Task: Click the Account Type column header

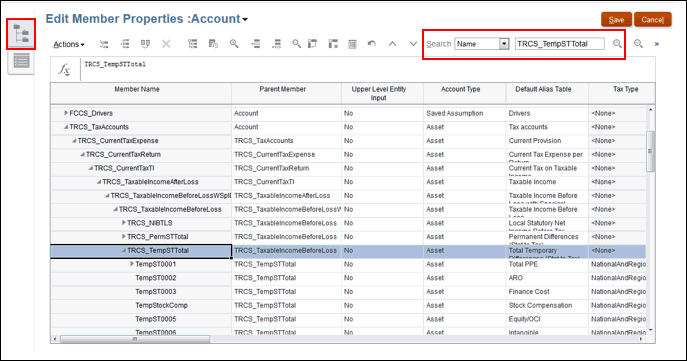Action: click(464, 93)
